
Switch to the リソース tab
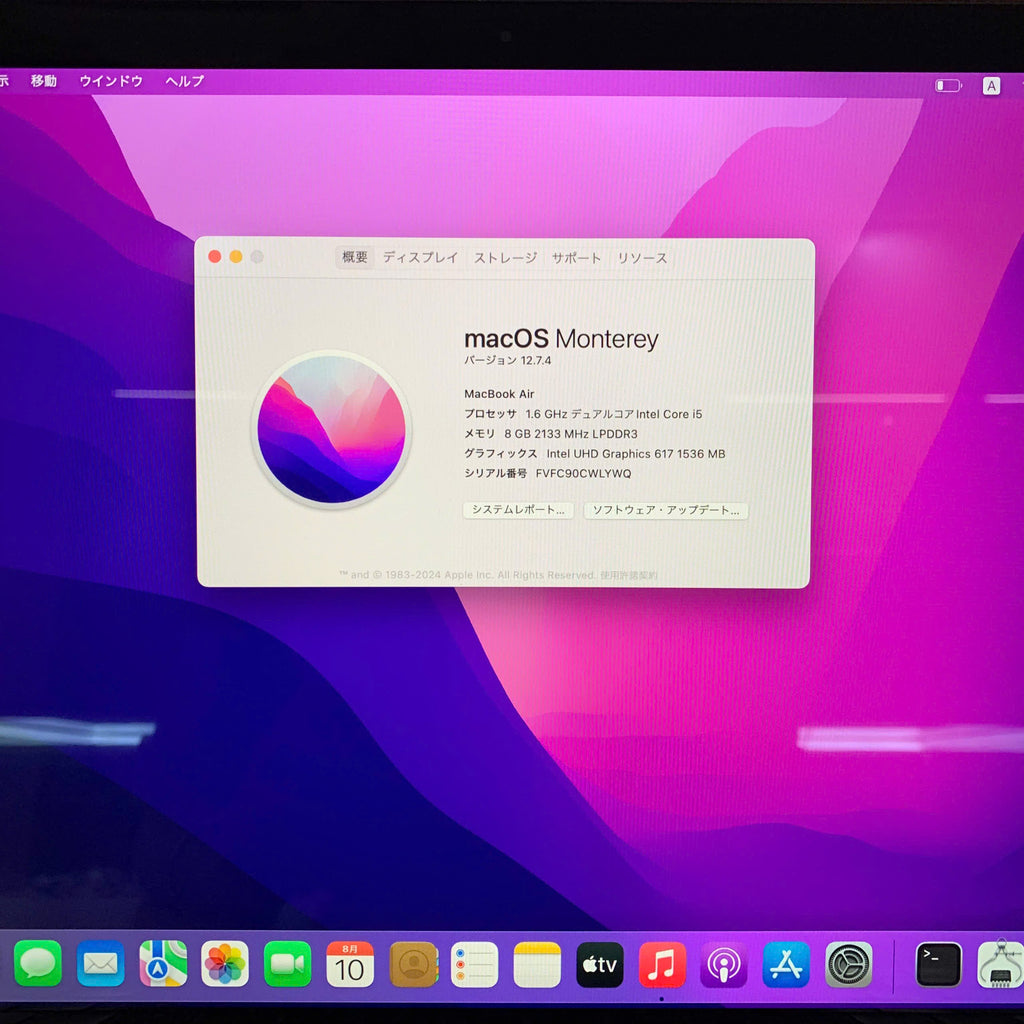pyautogui.click(x=643, y=258)
